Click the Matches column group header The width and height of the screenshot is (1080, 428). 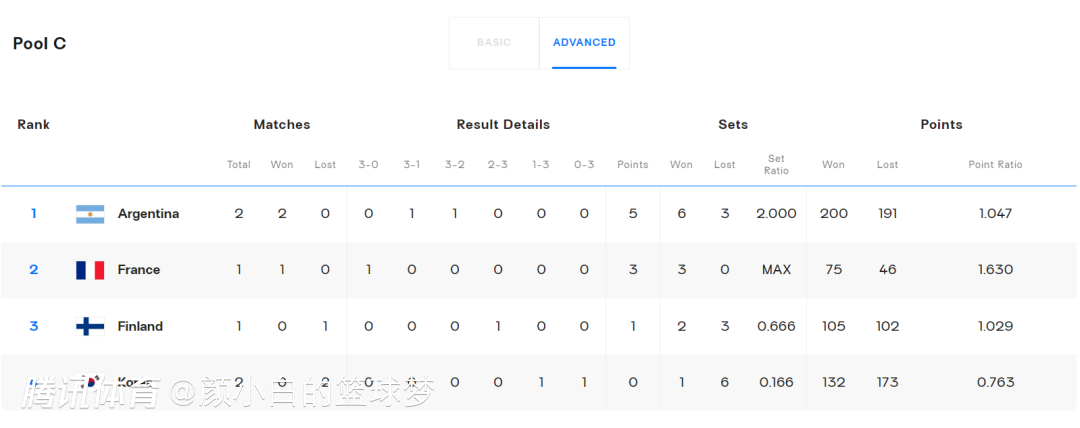[282, 125]
